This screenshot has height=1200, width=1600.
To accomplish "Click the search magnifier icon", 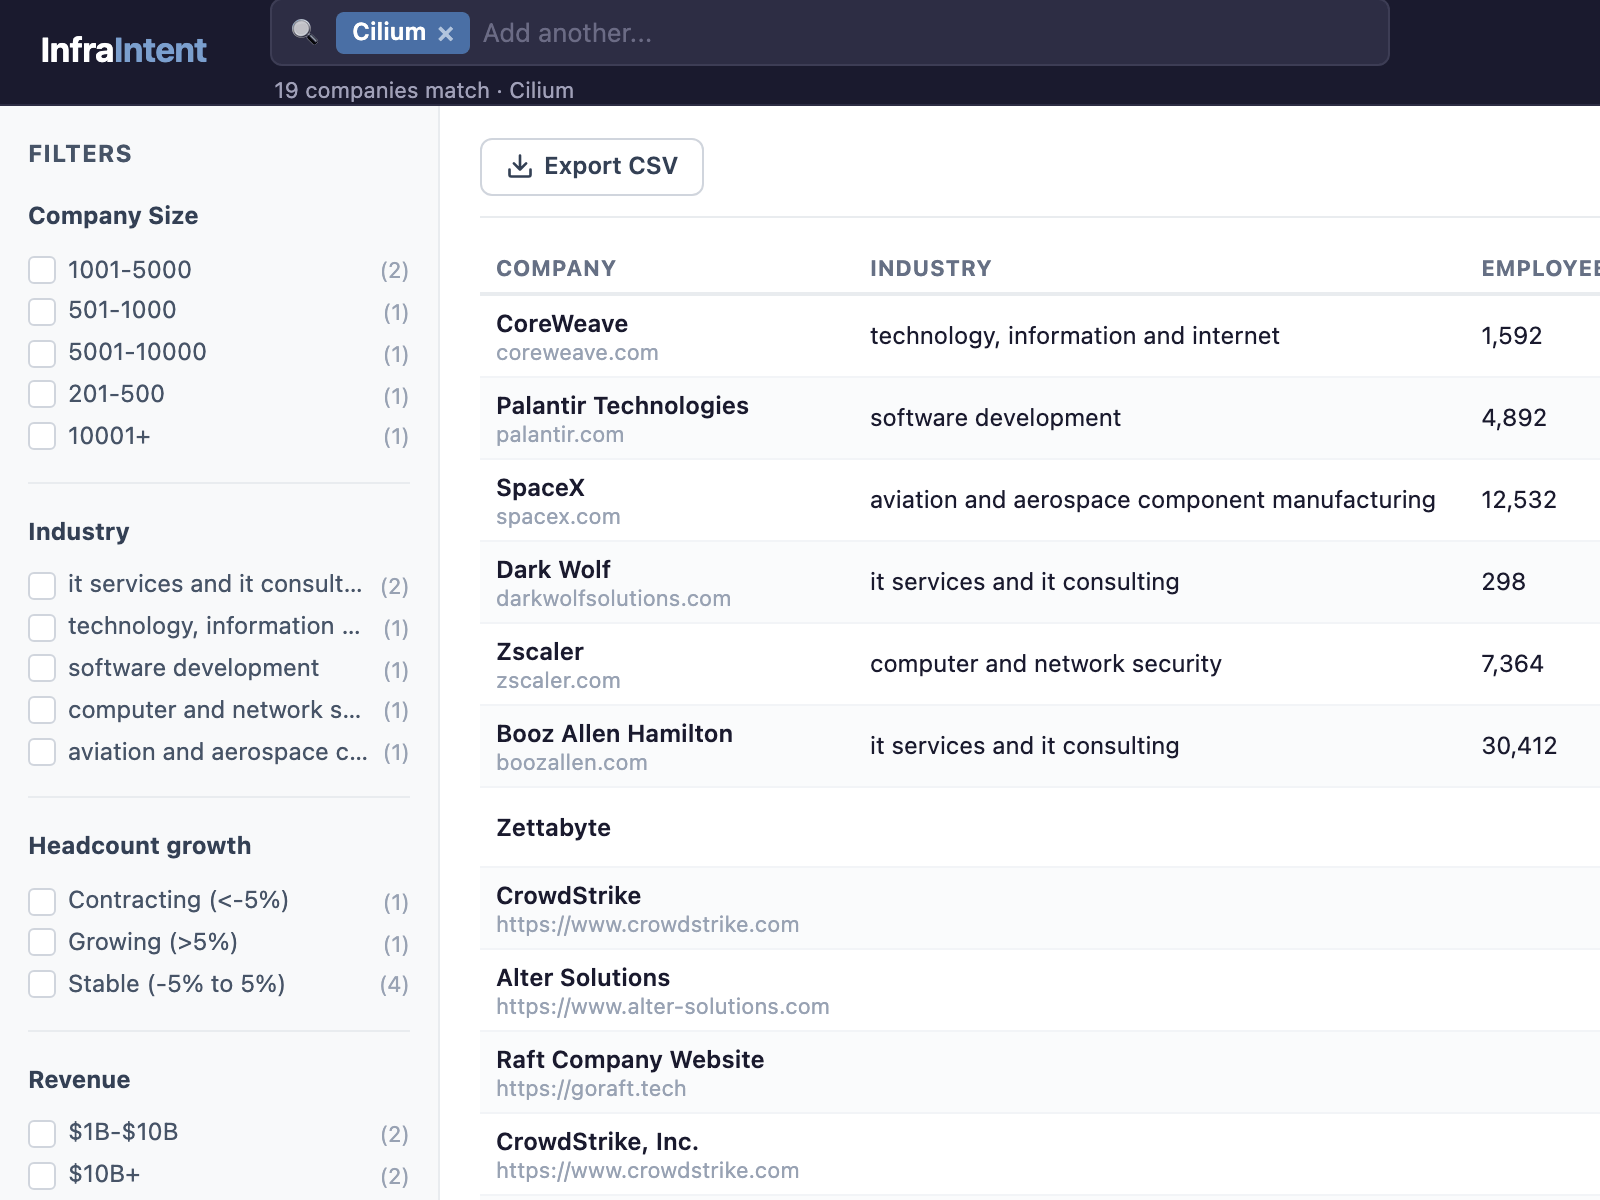I will 305,31.
